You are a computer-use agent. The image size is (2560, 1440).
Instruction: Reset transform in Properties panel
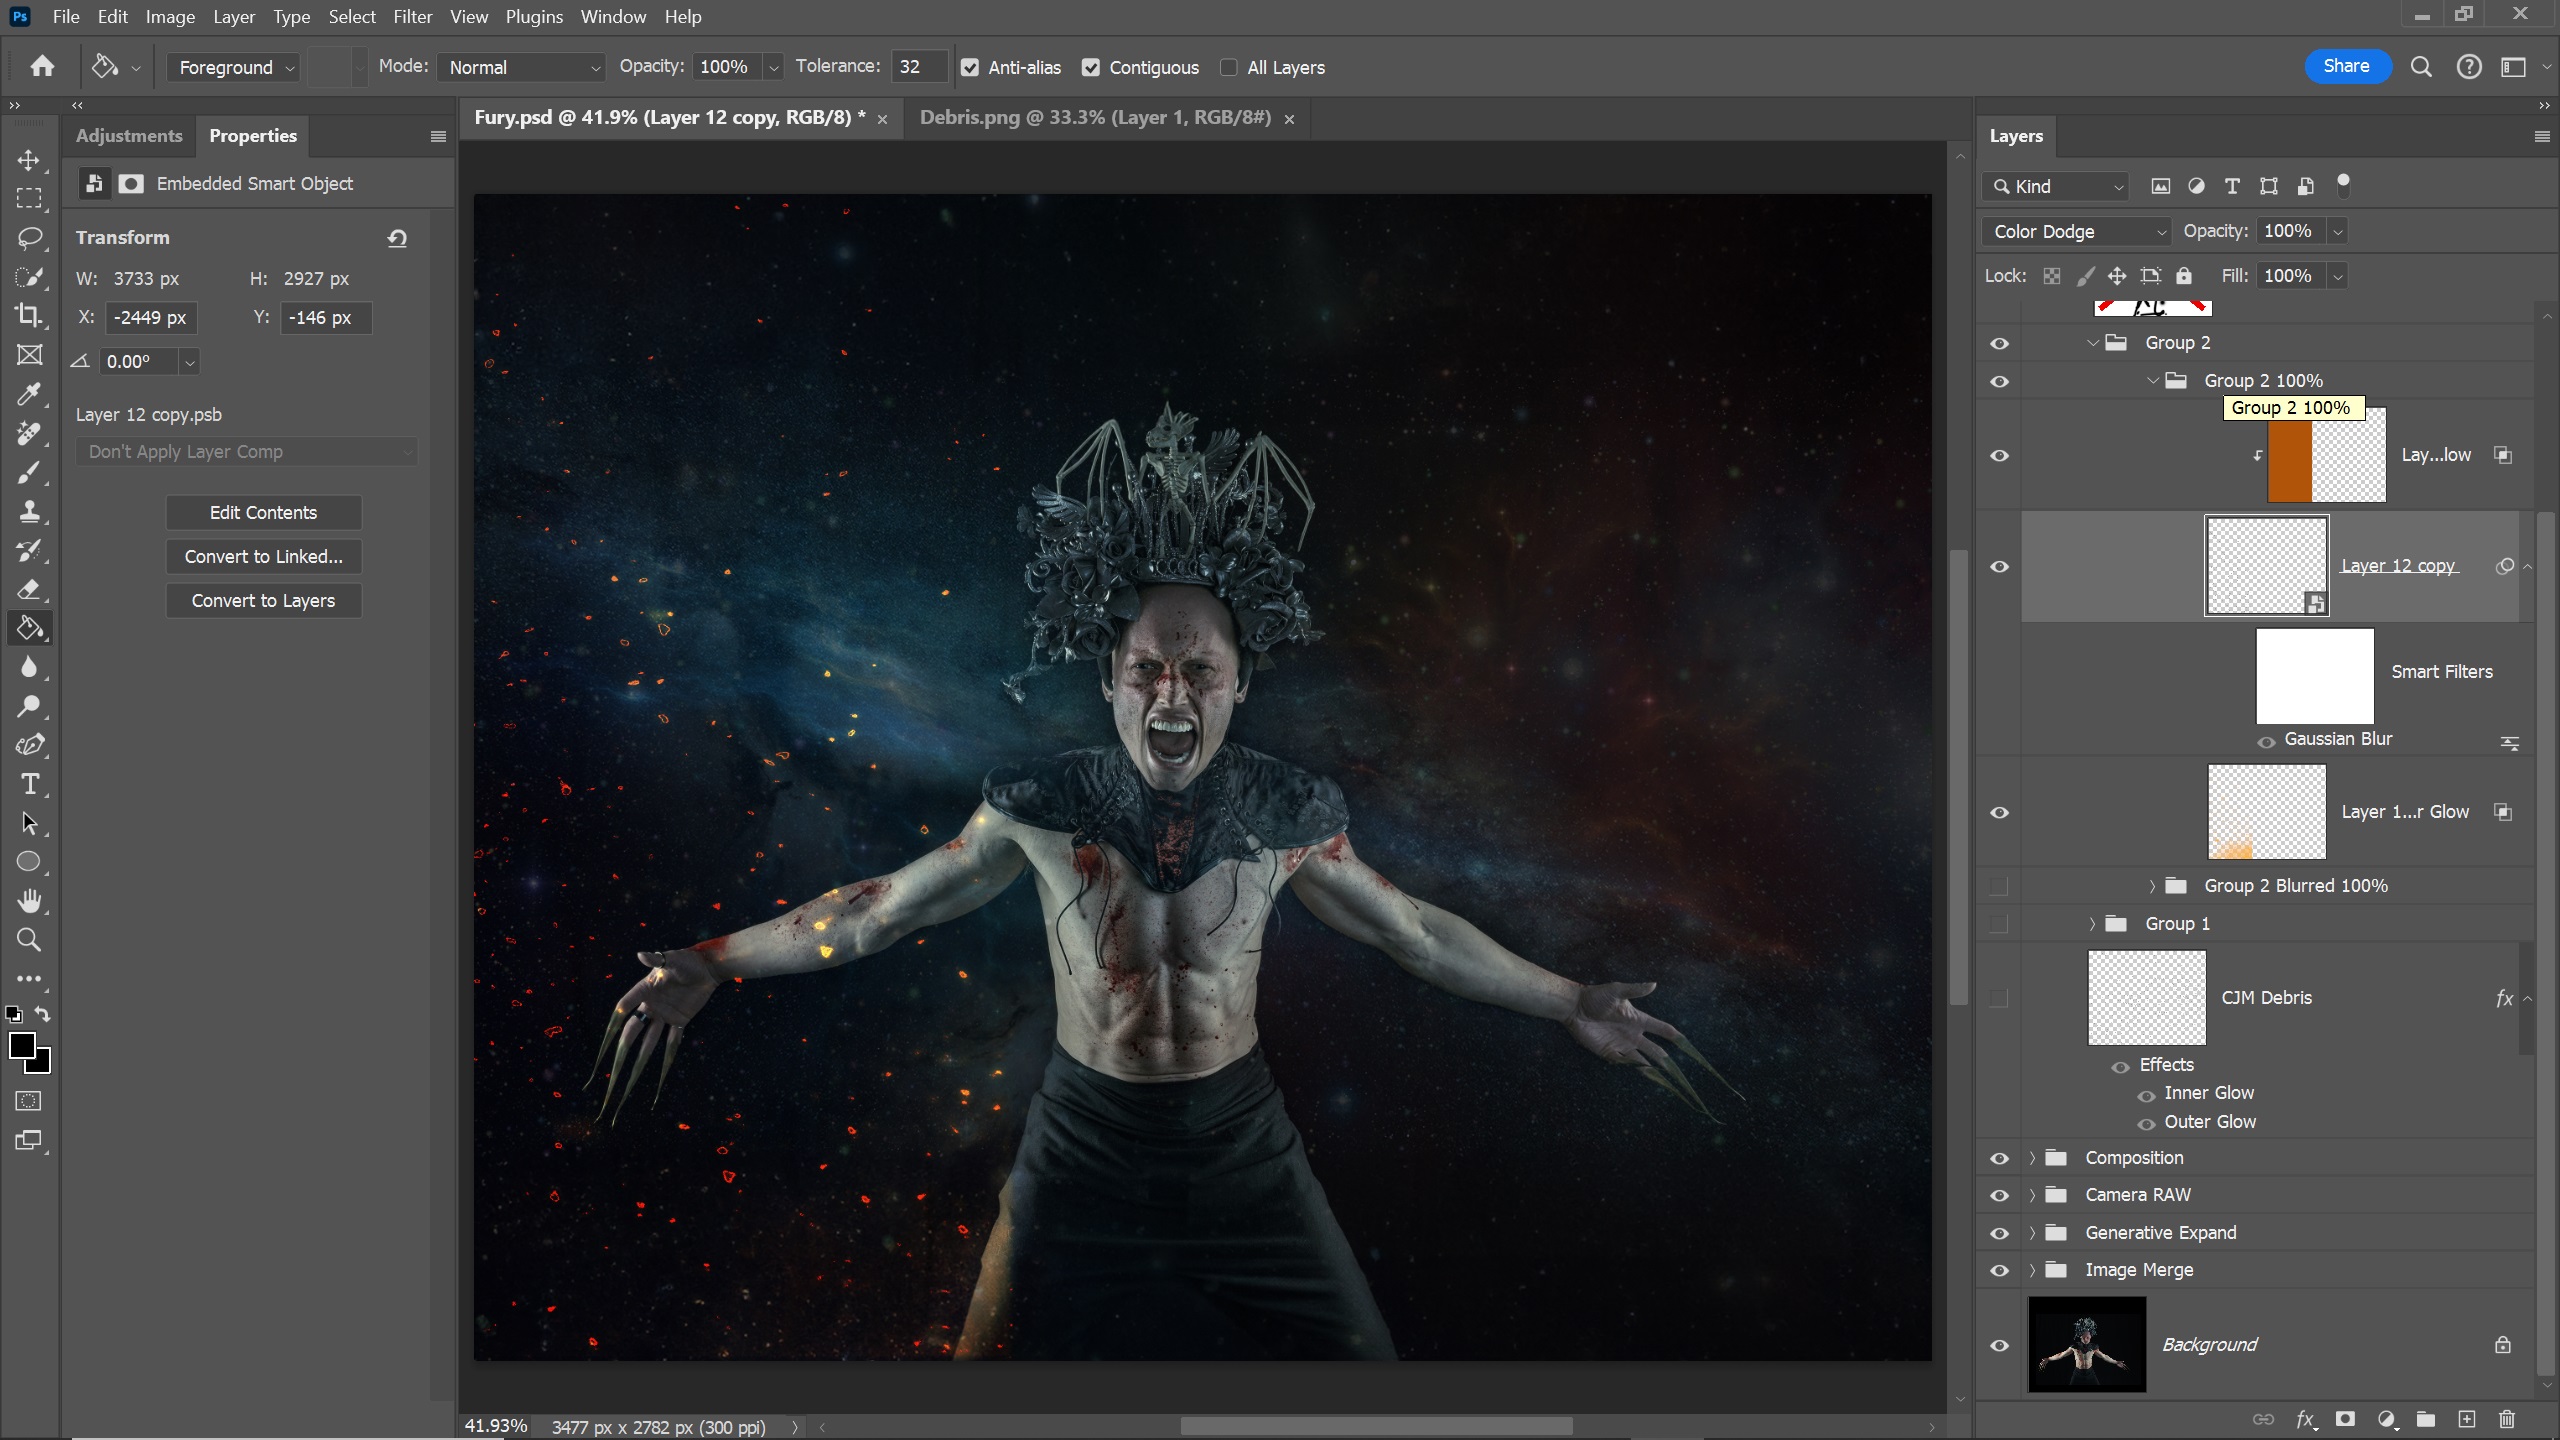(x=397, y=238)
